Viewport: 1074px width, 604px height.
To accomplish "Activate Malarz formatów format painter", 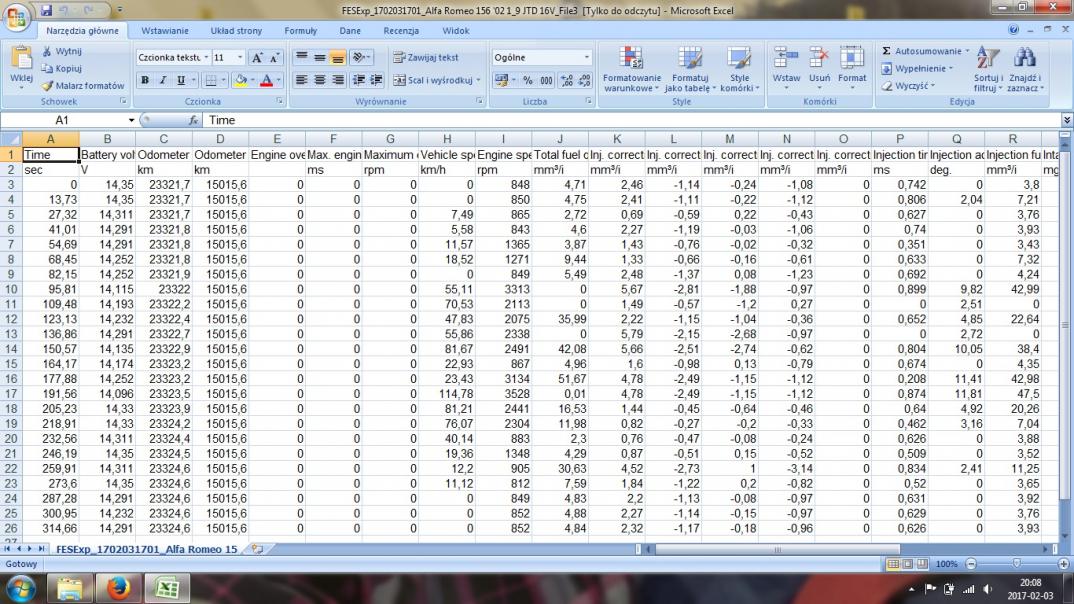I will [x=84, y=86].
